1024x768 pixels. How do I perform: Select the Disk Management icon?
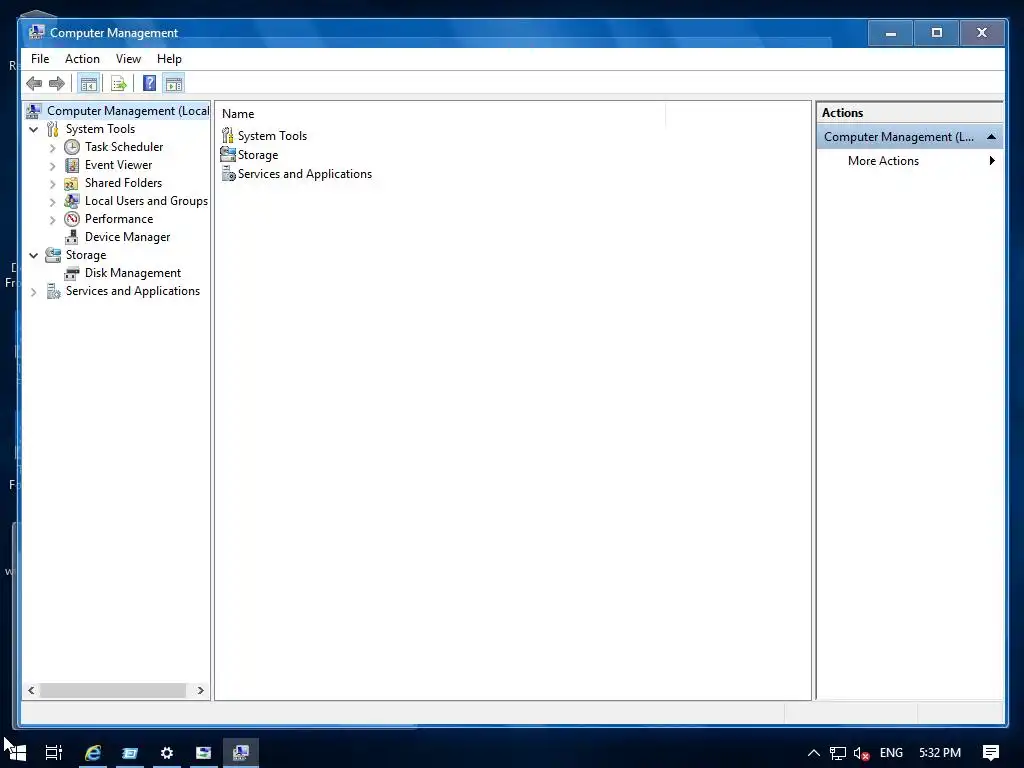pyautogui.click(x=72, y=273)
